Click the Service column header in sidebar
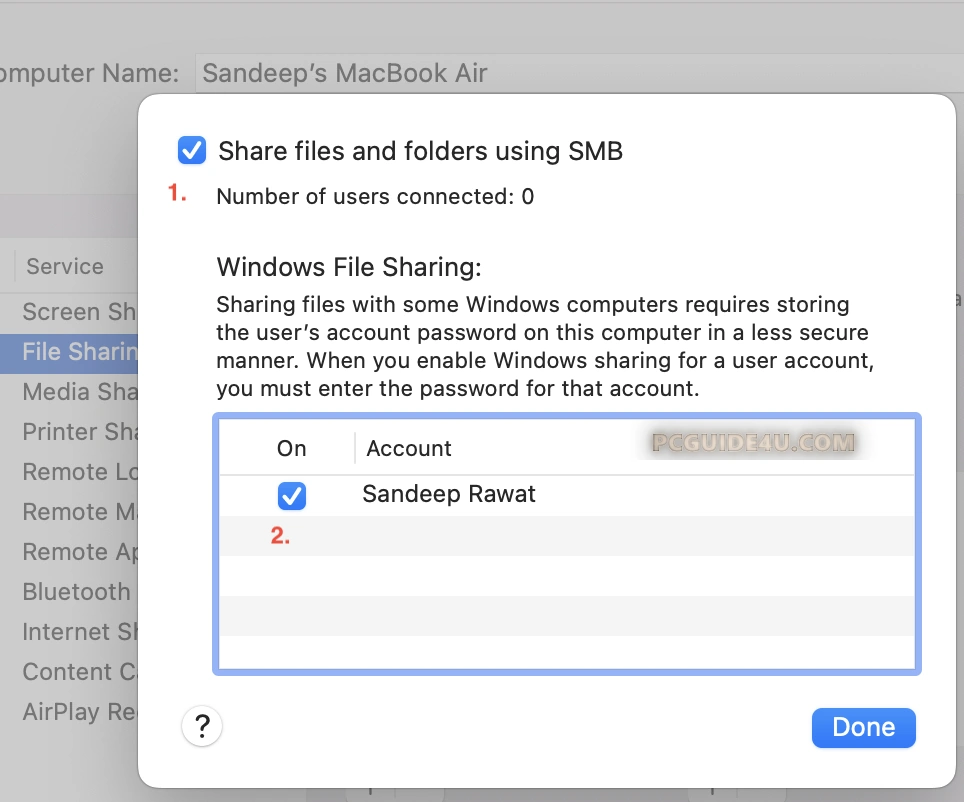The height and width of the screenshot is (802, 964). point(65,267)
